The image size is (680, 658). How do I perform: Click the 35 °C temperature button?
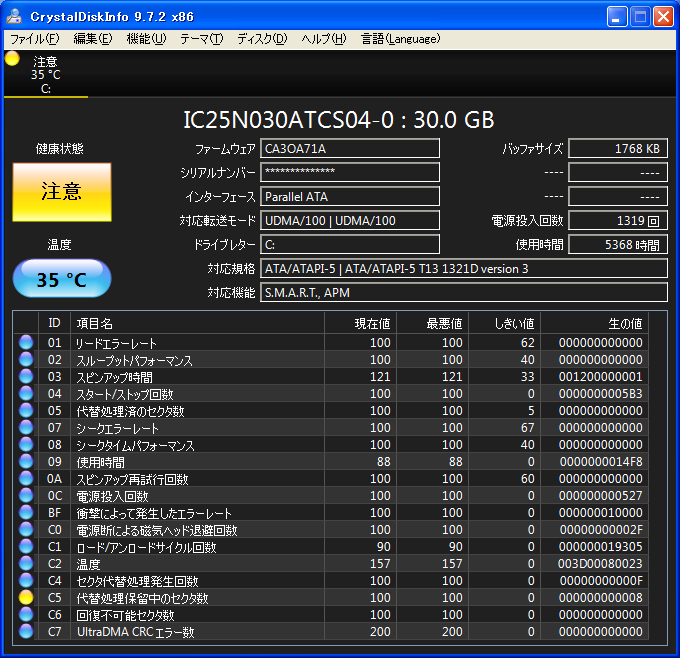click(x=62, y=278)
